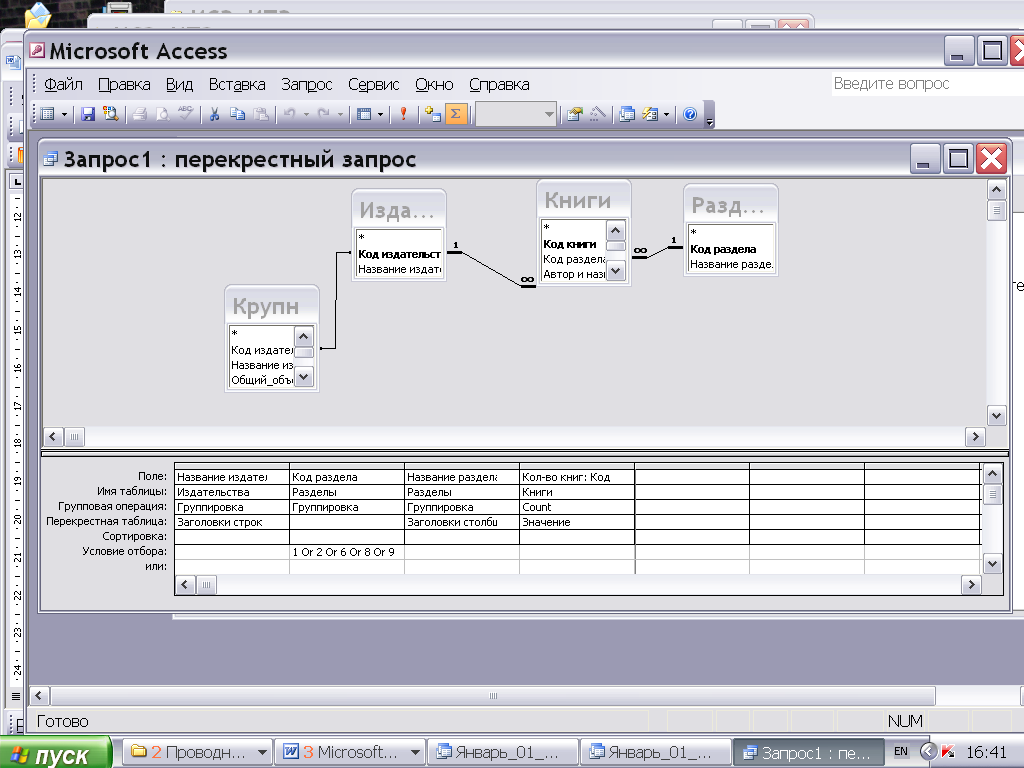Open the Undo history dropdown arrow
This screenshot has width=1024, height=768.
[x=306, y=114]
